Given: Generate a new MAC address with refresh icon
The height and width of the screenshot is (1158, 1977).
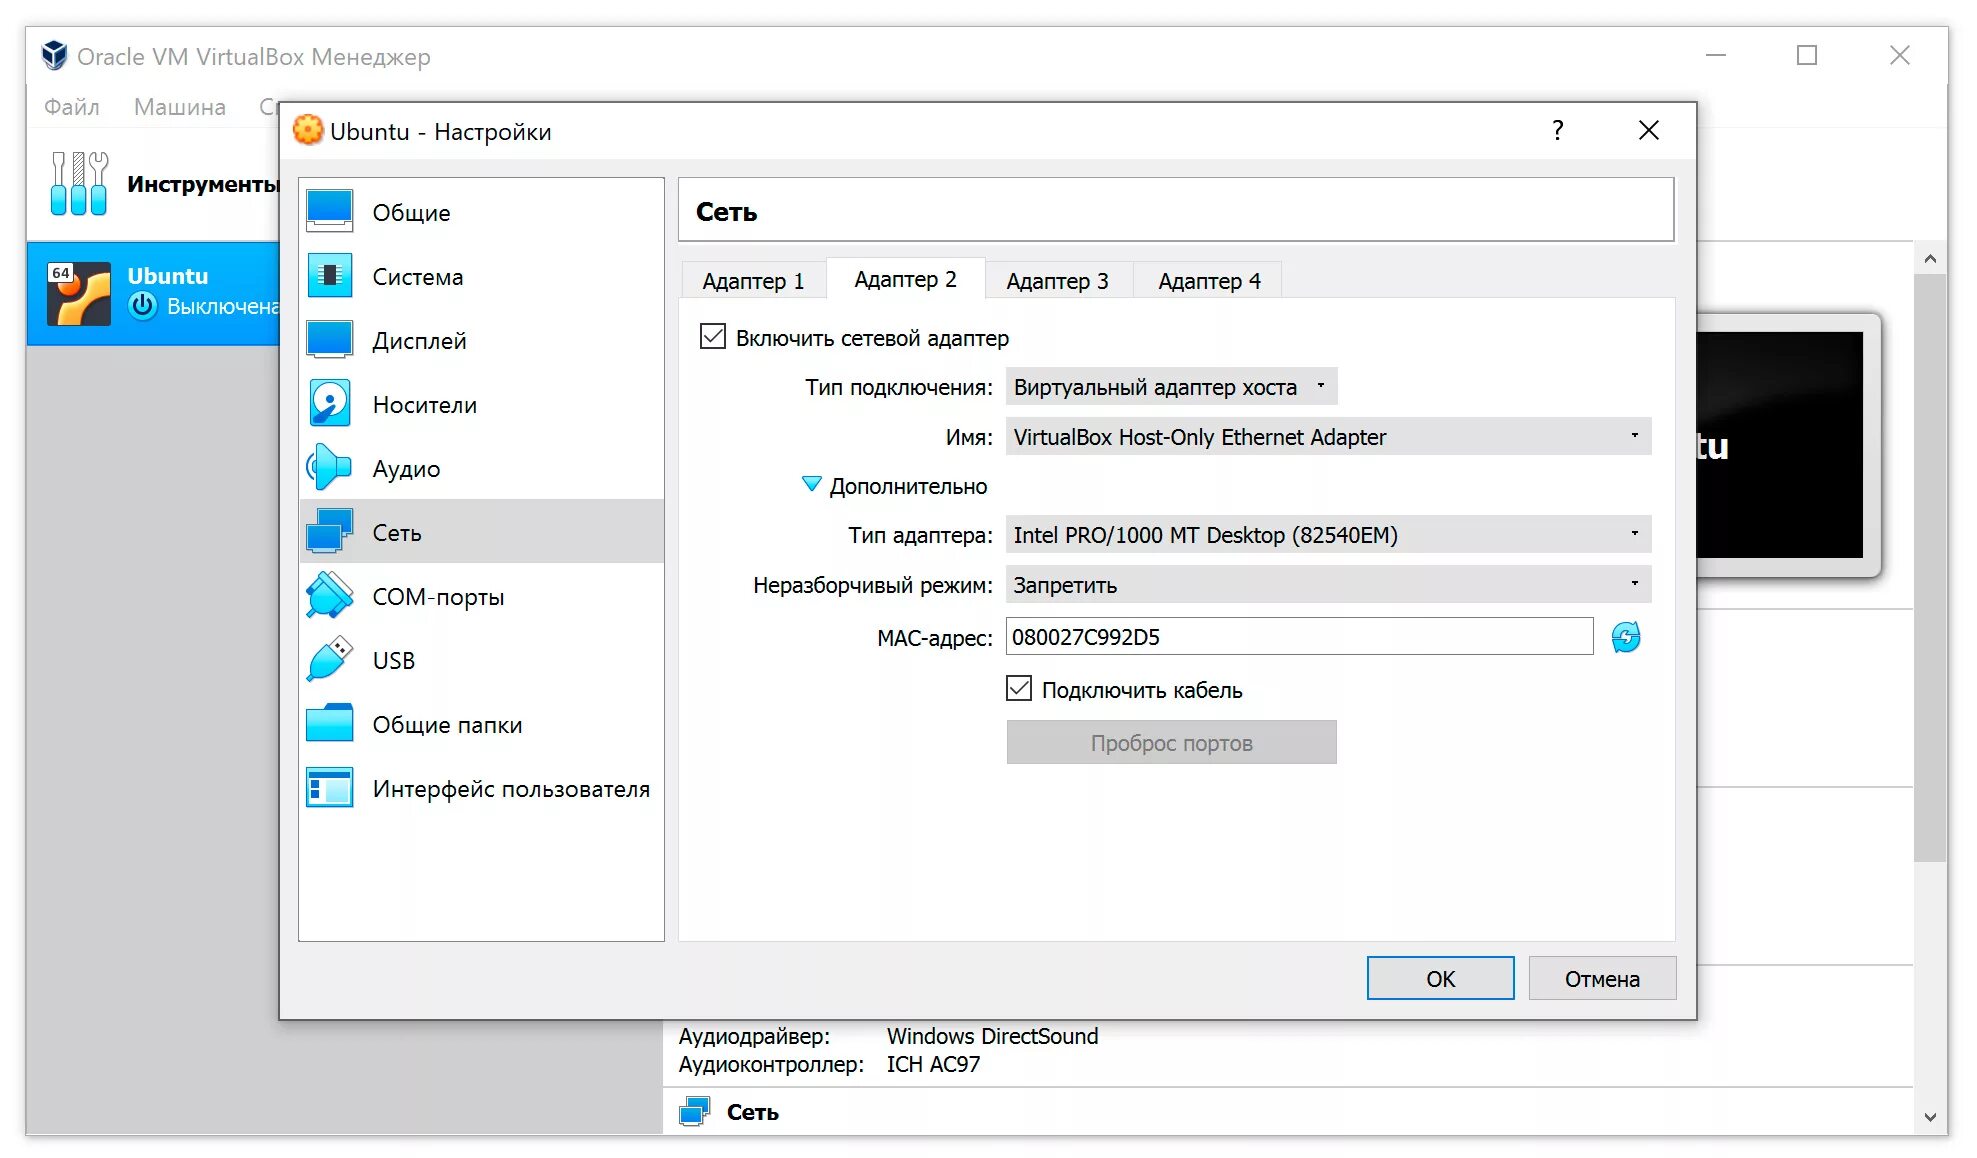Looking at the screenshot, I should (x=1626, y=637).
